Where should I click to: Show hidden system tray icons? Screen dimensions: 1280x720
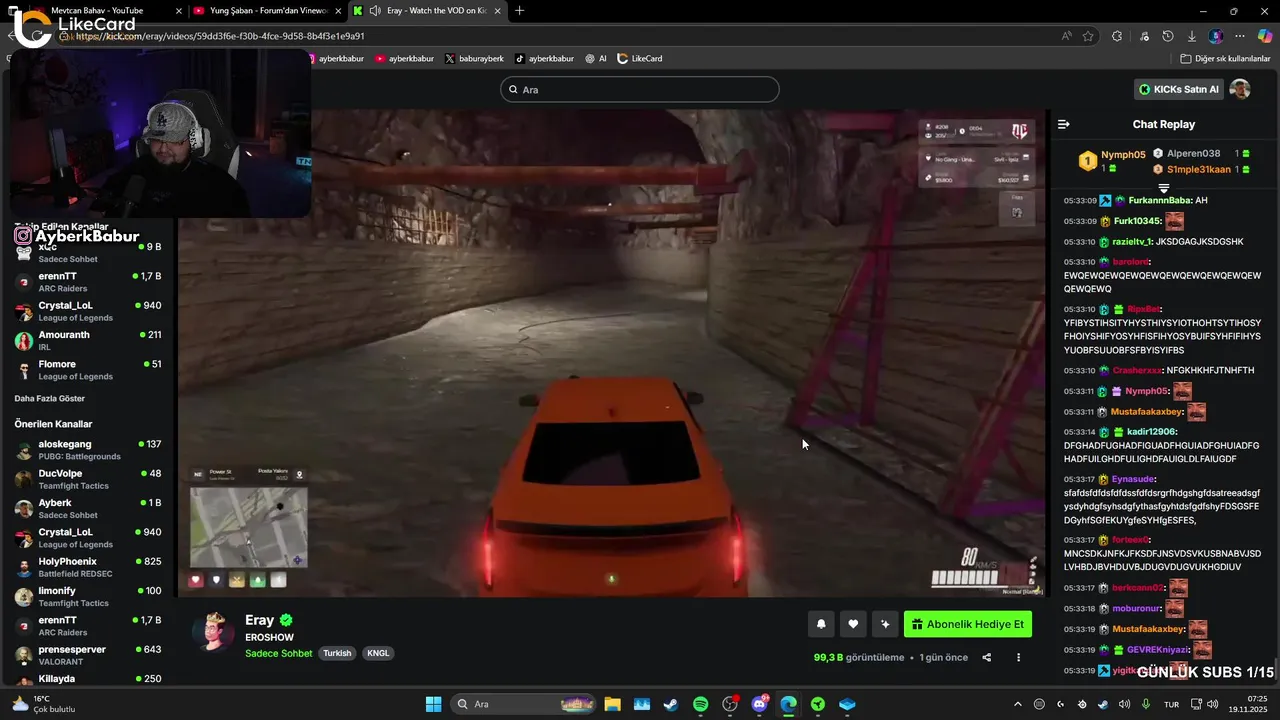click(x=1018, y=704)
